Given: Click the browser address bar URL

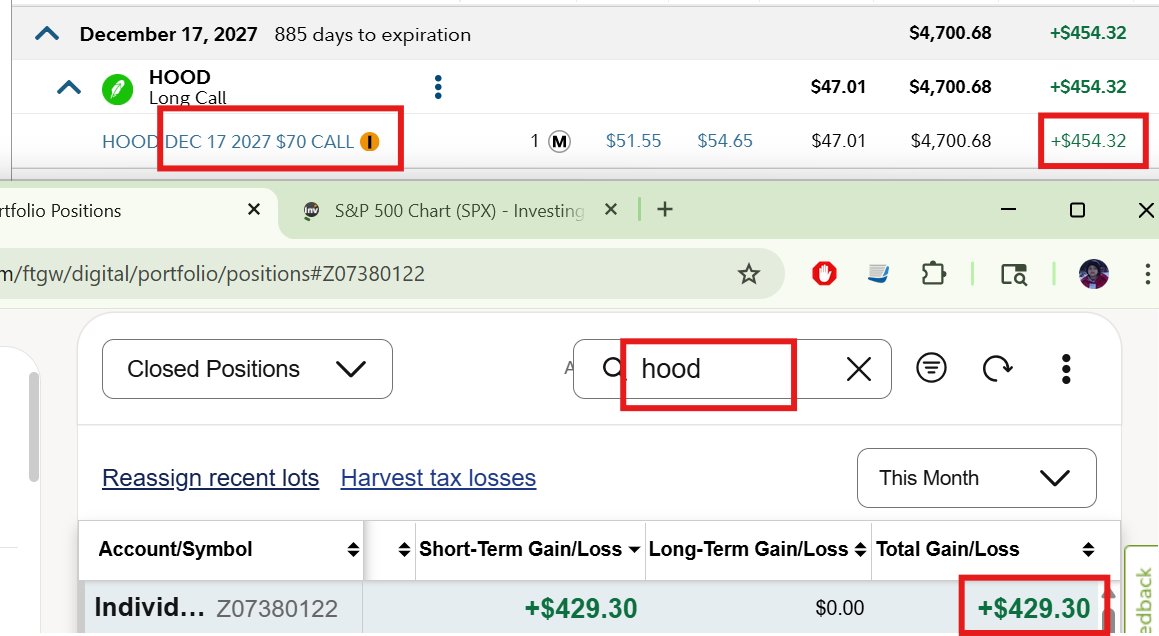Looking at the screenshot, I should click(213, 274).
